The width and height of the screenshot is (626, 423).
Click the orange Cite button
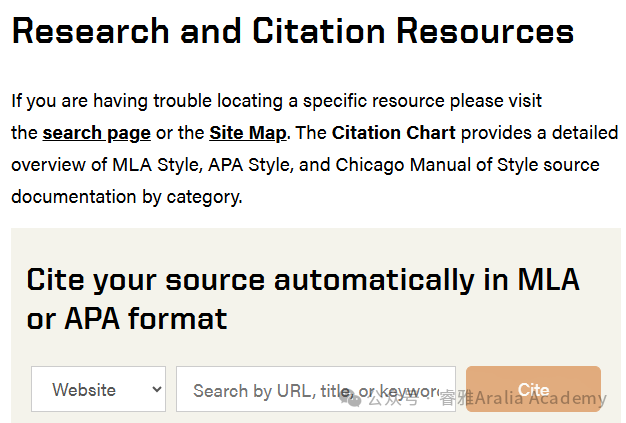tap(533, 389)
